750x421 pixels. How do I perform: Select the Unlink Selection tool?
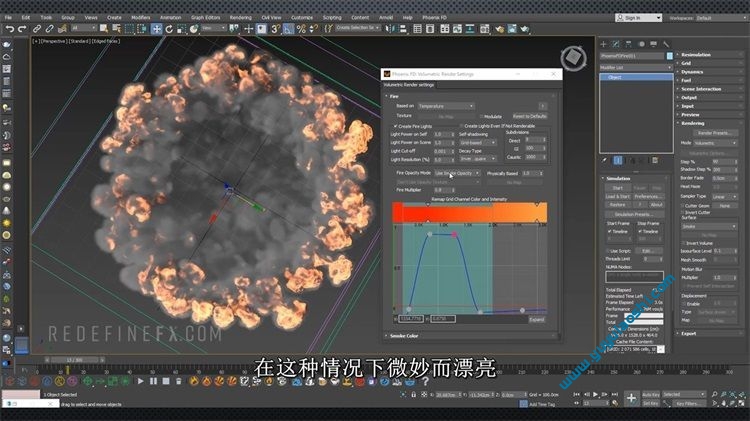[x=49, y=29]
